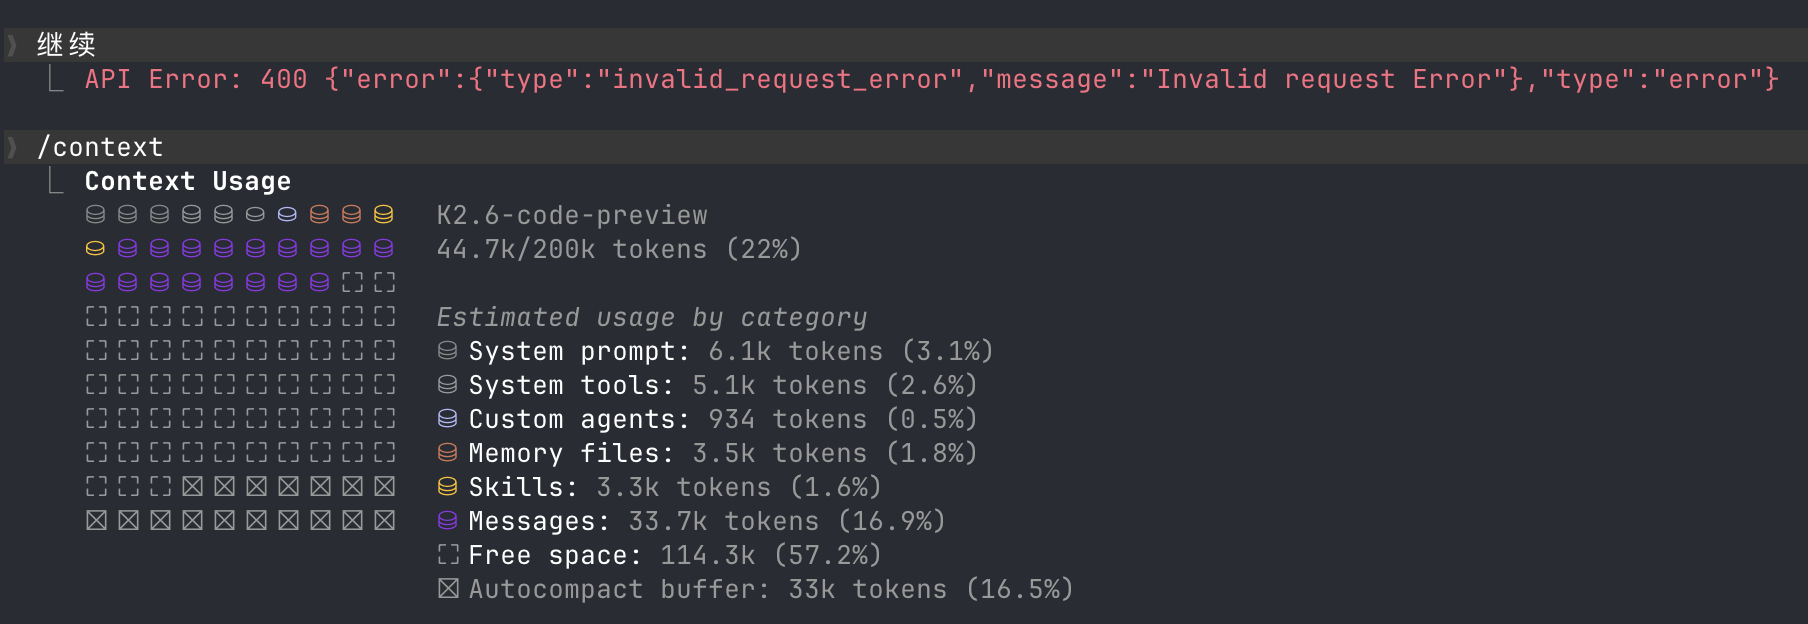1808x624 pixels.
Task: Click the 继续 prompt line
Action: pyautogui.click(x=906, y=45)
